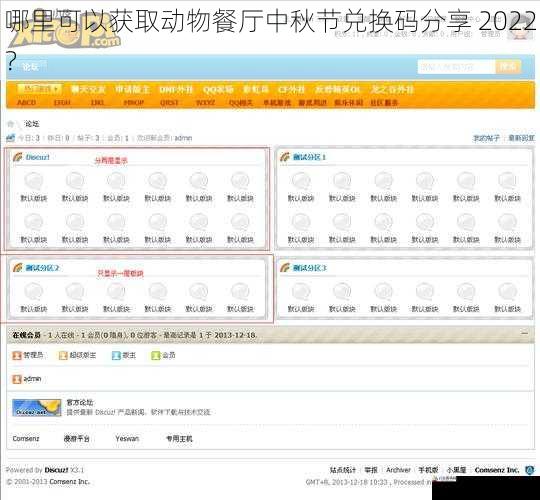Open the 专用主机 friend link
The width and height of the screenshot is (540, 500).
(x=179, y=439)
